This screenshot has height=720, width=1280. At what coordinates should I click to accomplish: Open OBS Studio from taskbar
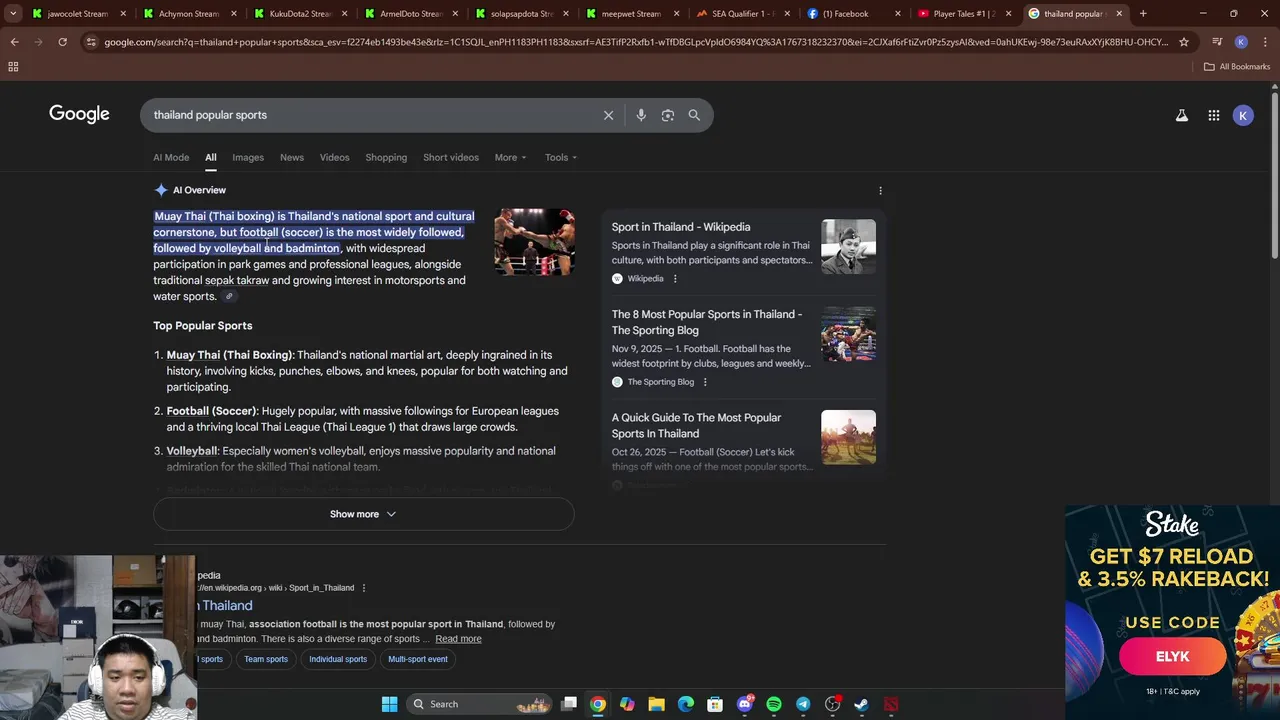pos(832,704)
